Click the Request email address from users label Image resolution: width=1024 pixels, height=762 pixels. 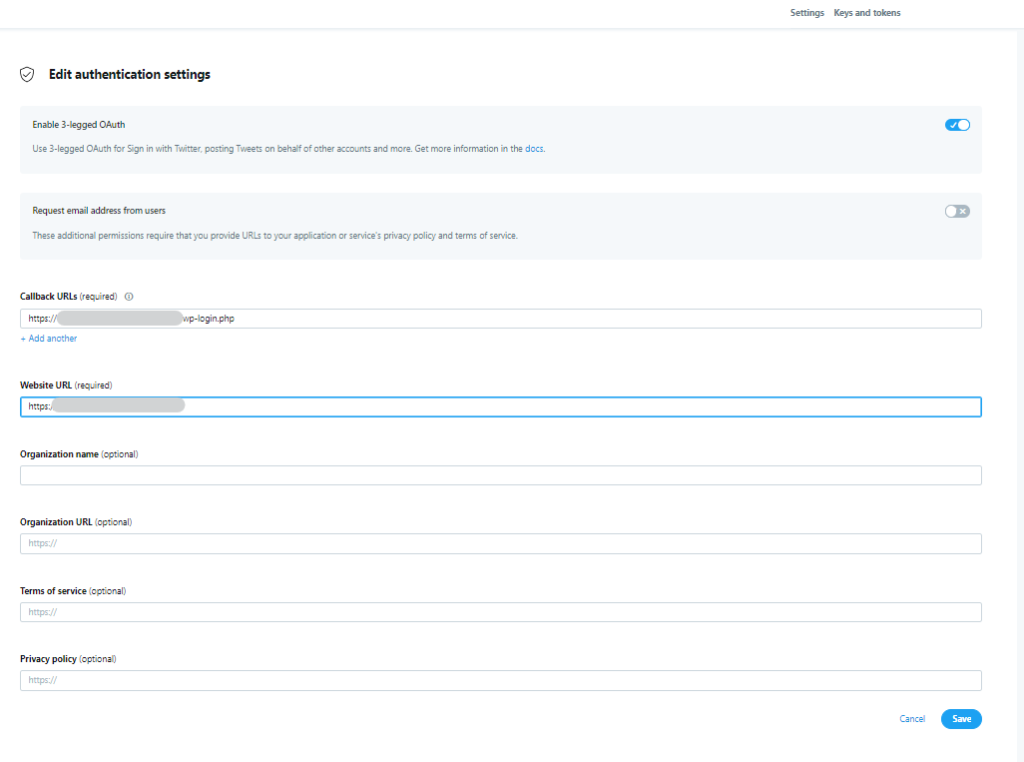click(x=99, y=211)
